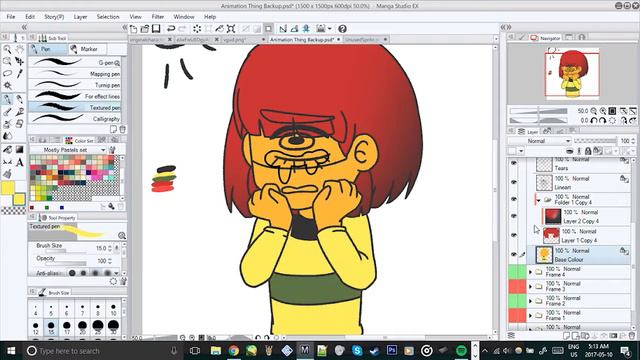Select the Auto select wand tool
This screenshot has height=360, width=640.
[7, 86]
